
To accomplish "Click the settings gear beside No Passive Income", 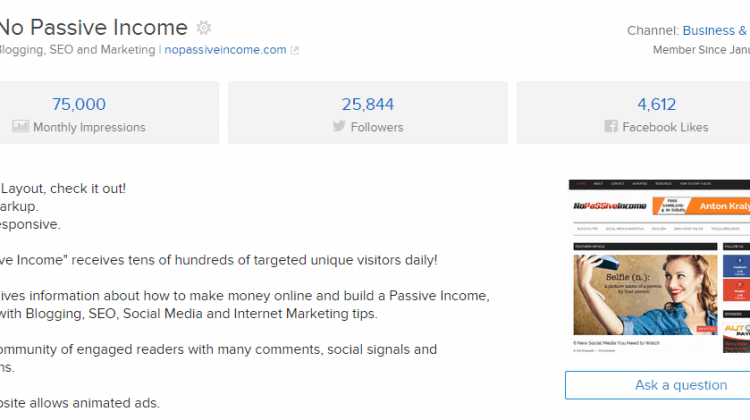I will (x=204, y=28).
